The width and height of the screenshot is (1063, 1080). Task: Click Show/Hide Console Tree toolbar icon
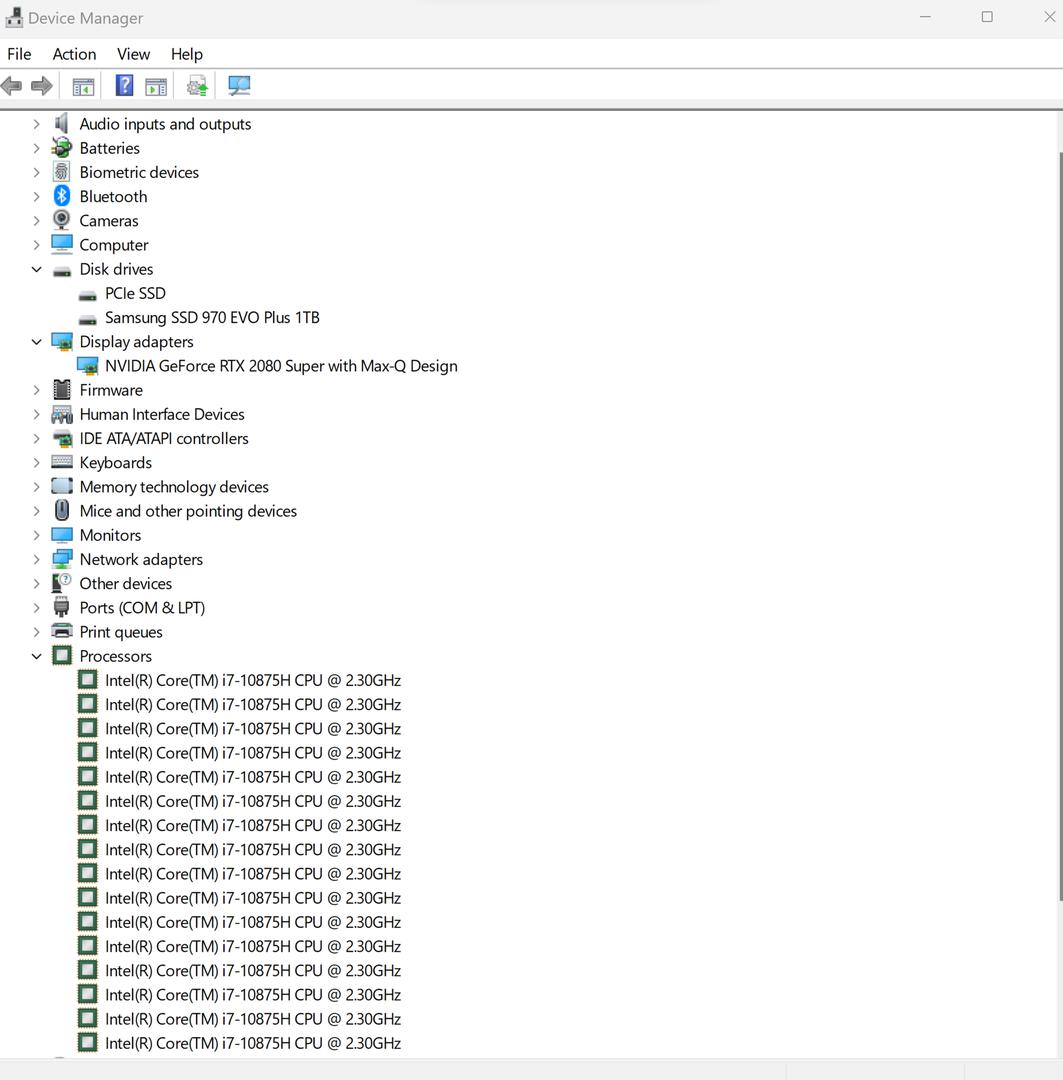[83, 87]
